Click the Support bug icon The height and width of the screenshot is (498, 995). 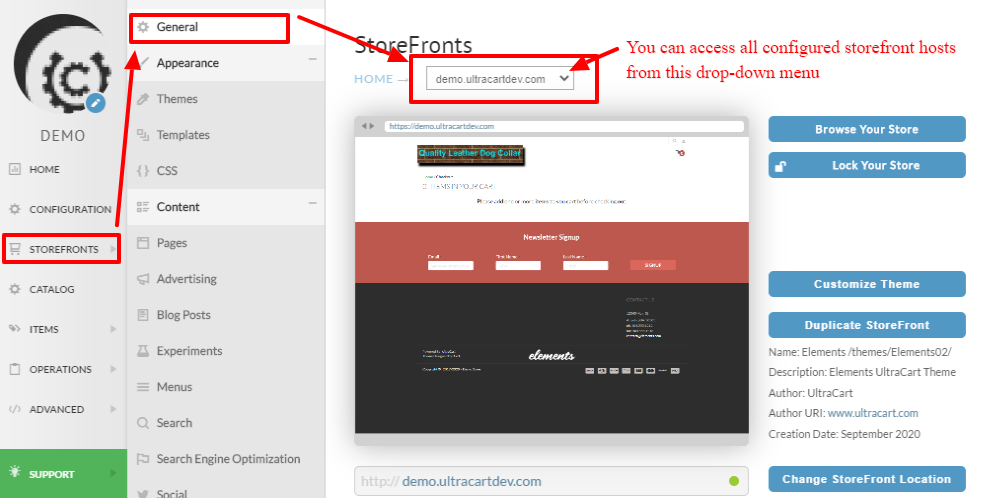tap(15, 473)
